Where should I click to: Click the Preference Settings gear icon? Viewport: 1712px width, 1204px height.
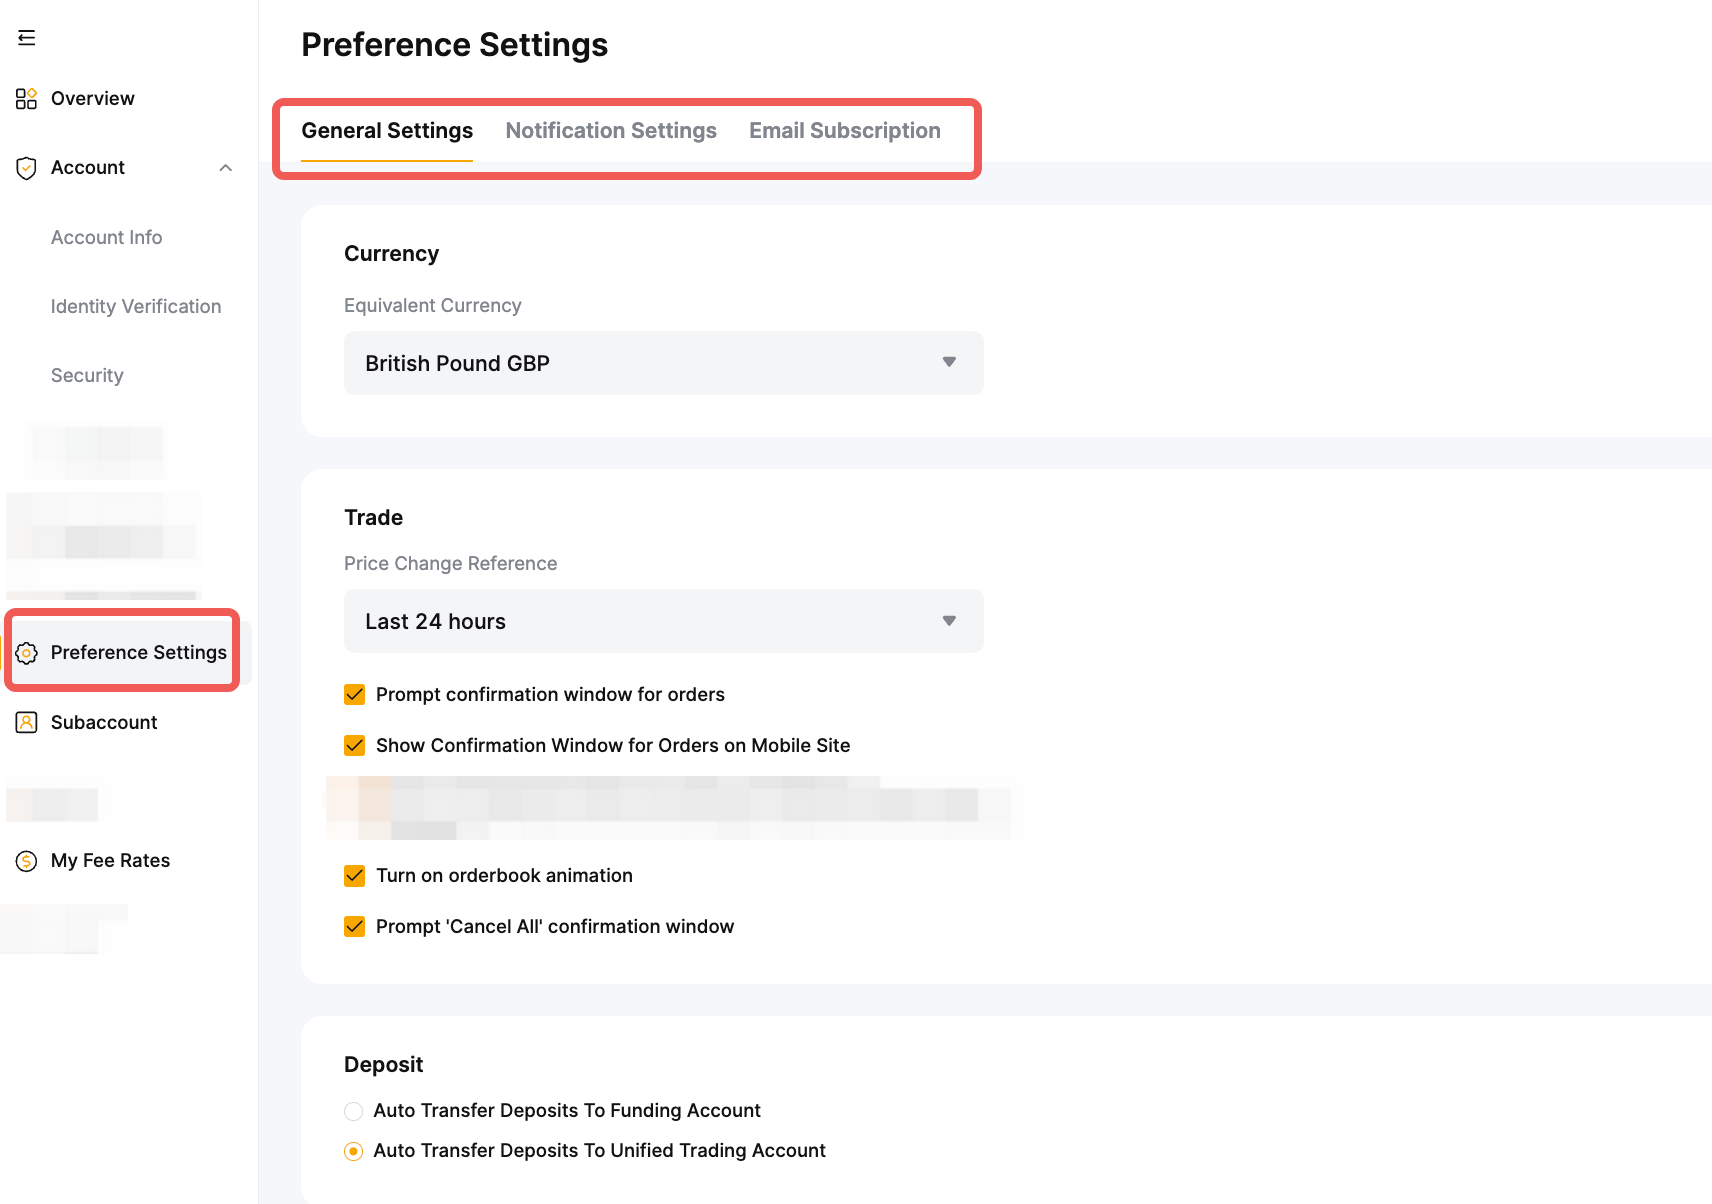(x=27, y=653)
